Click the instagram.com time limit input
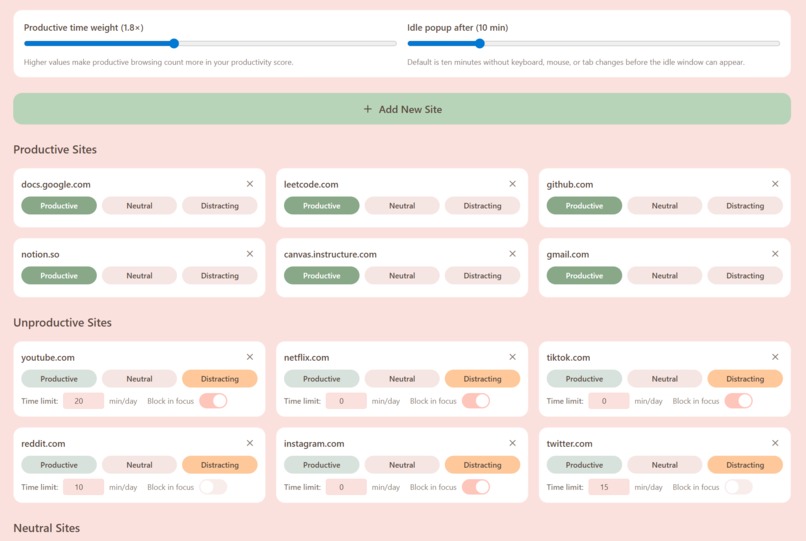Image resolution: width=806 pixels, height=541 pixels. pyautogui.click(x=346, y=488)
